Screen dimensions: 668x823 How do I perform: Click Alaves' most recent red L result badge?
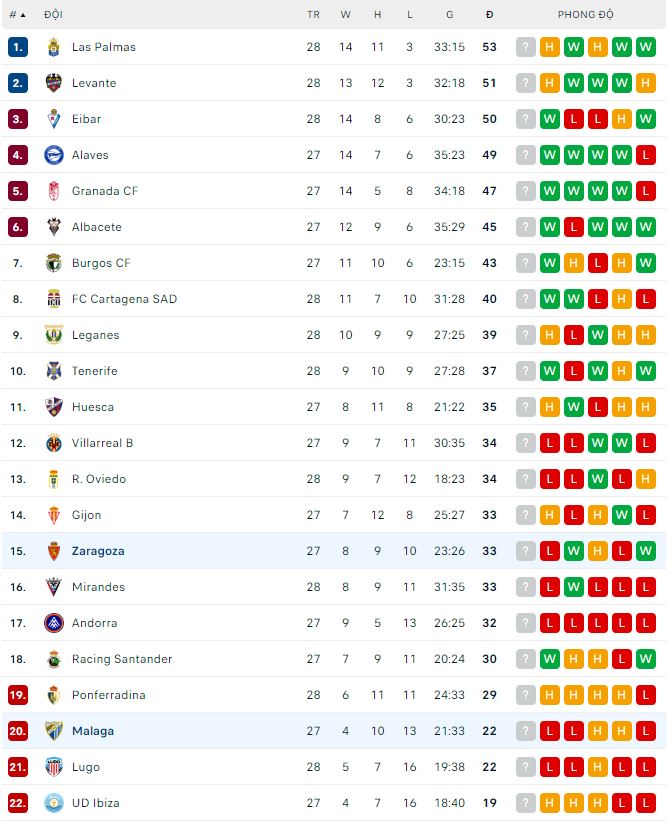click(646, 155)
